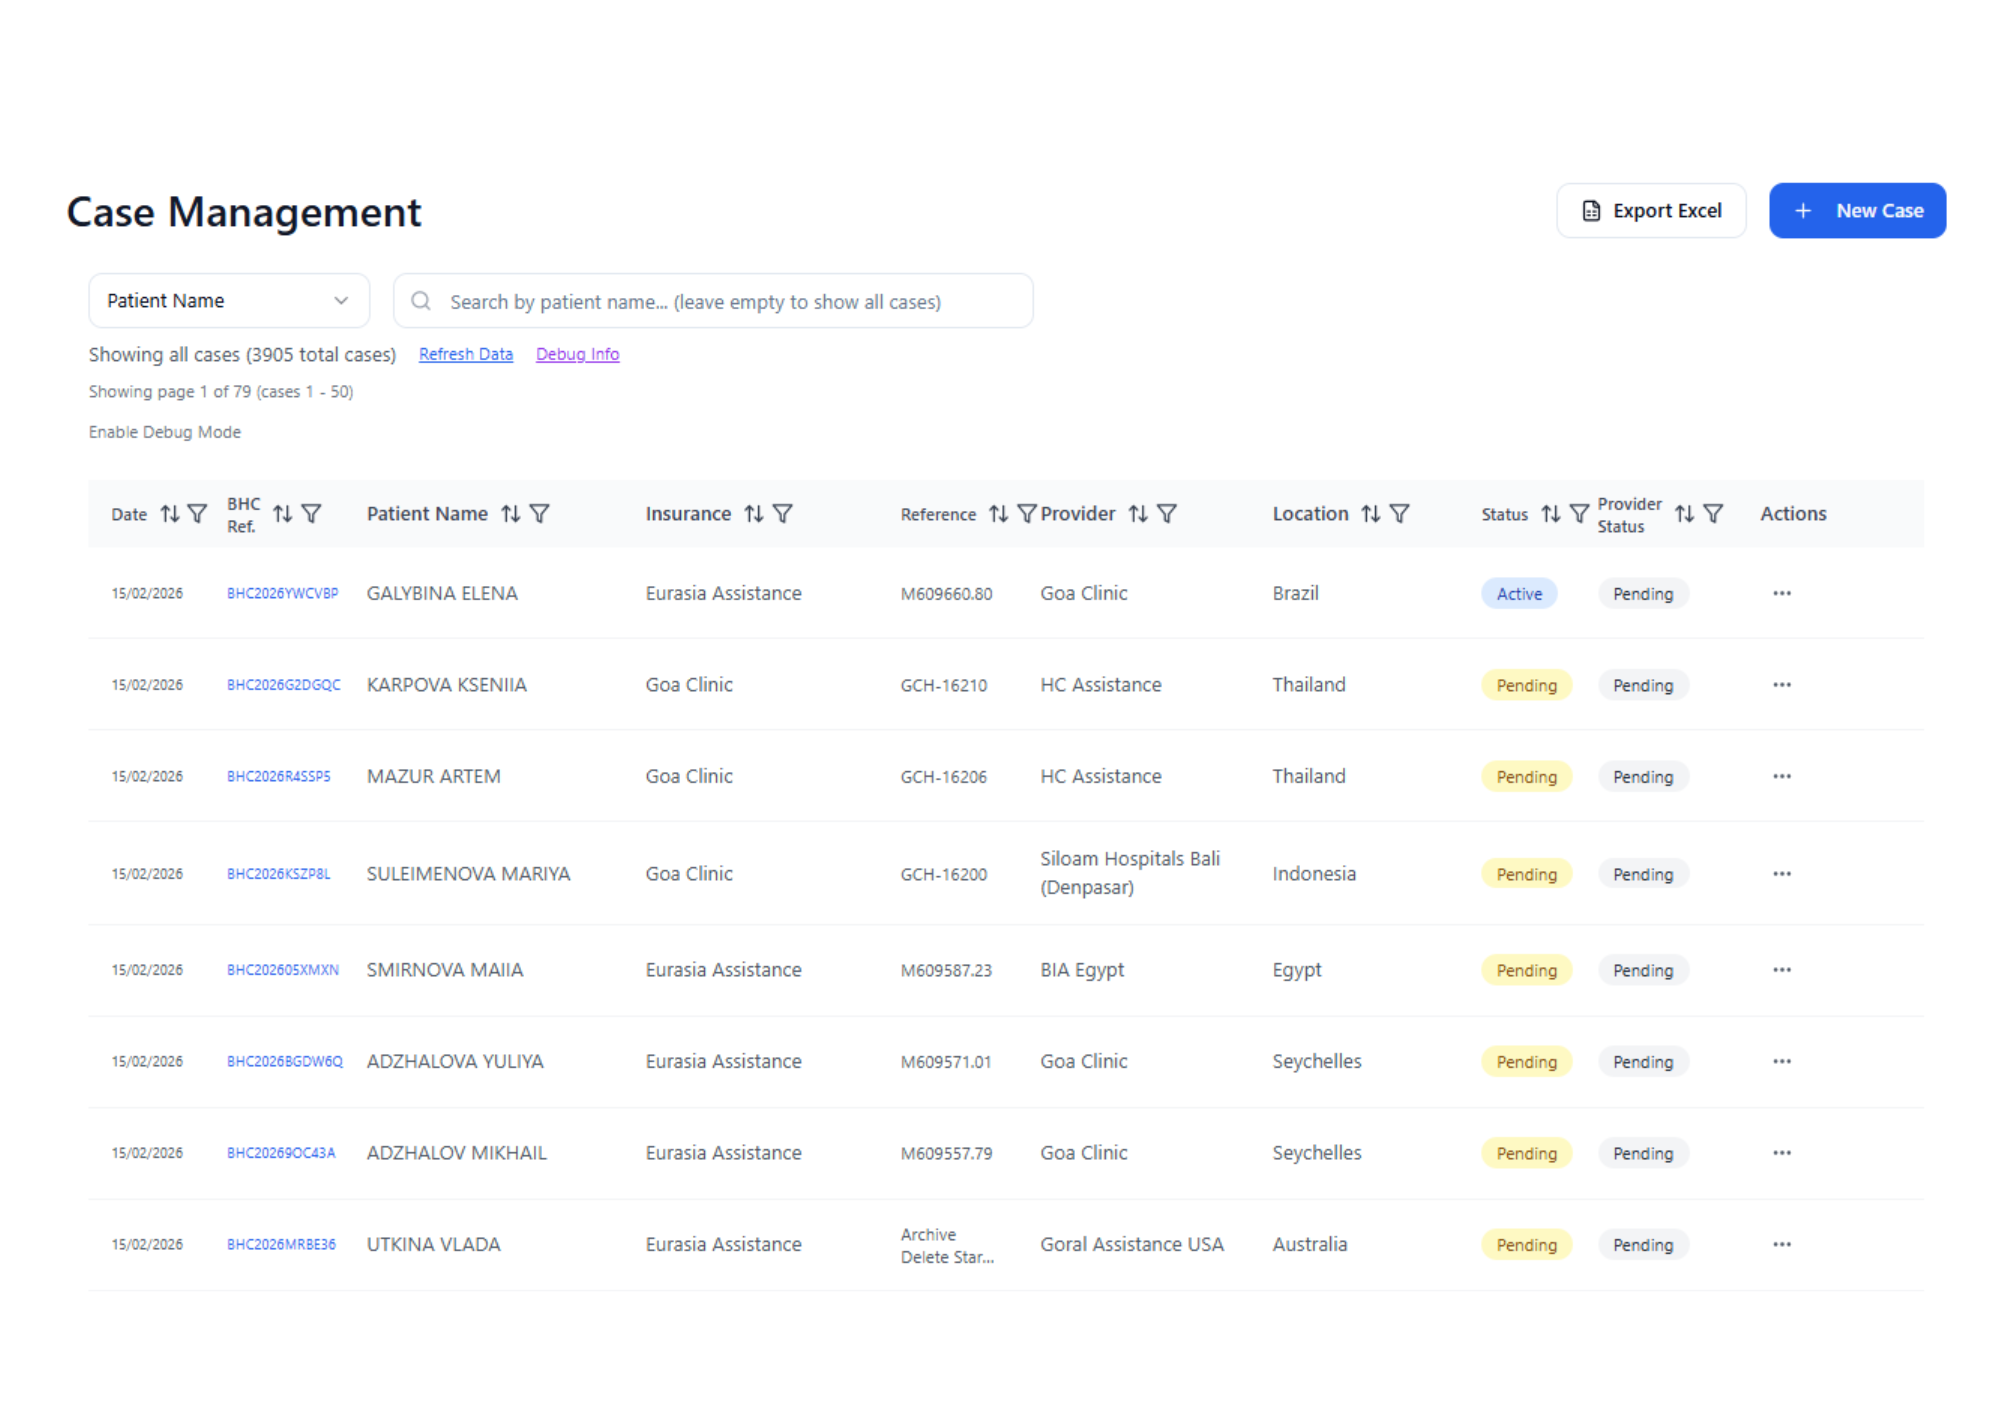
Task: Open the Provider Status column filter
Action: pyautogui.click(x=1714, y=513)
